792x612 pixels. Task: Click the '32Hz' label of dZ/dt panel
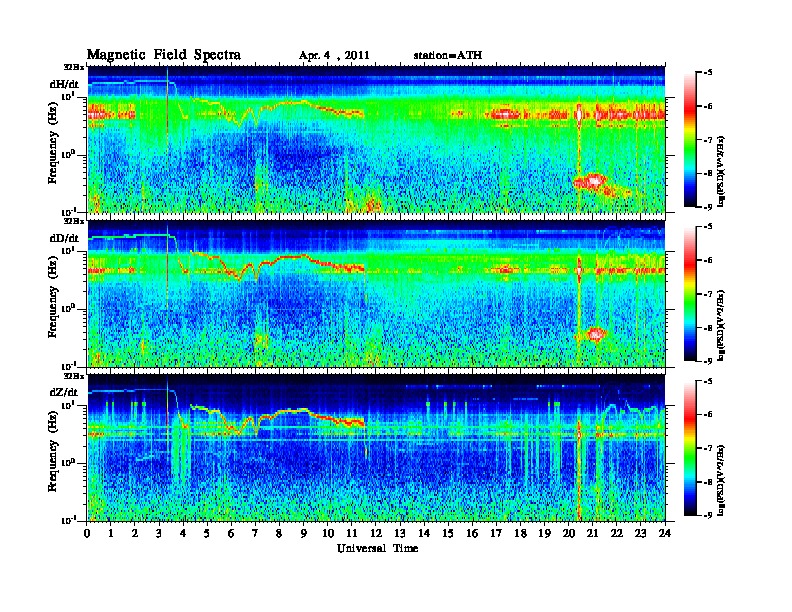pyautogui.click(x=74, y=375)
